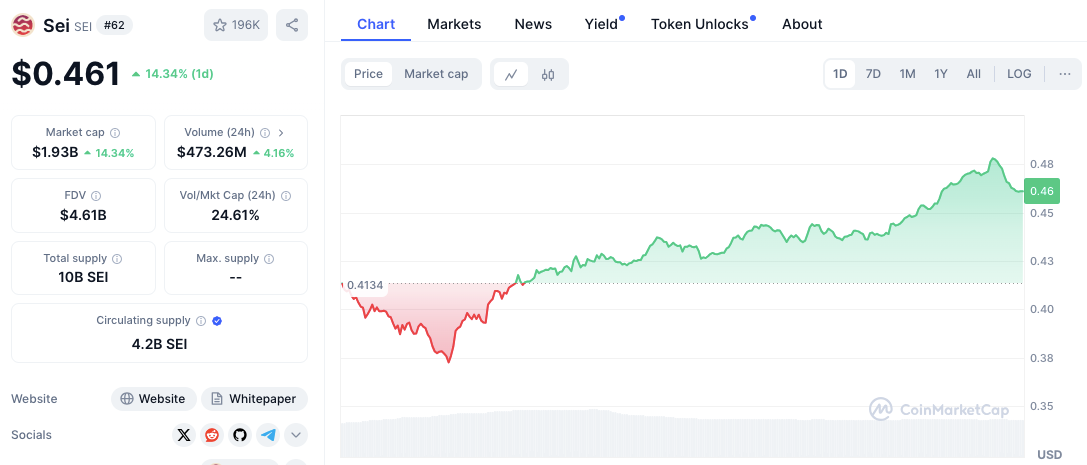Toggle chart to Price view

click(368, 74)
